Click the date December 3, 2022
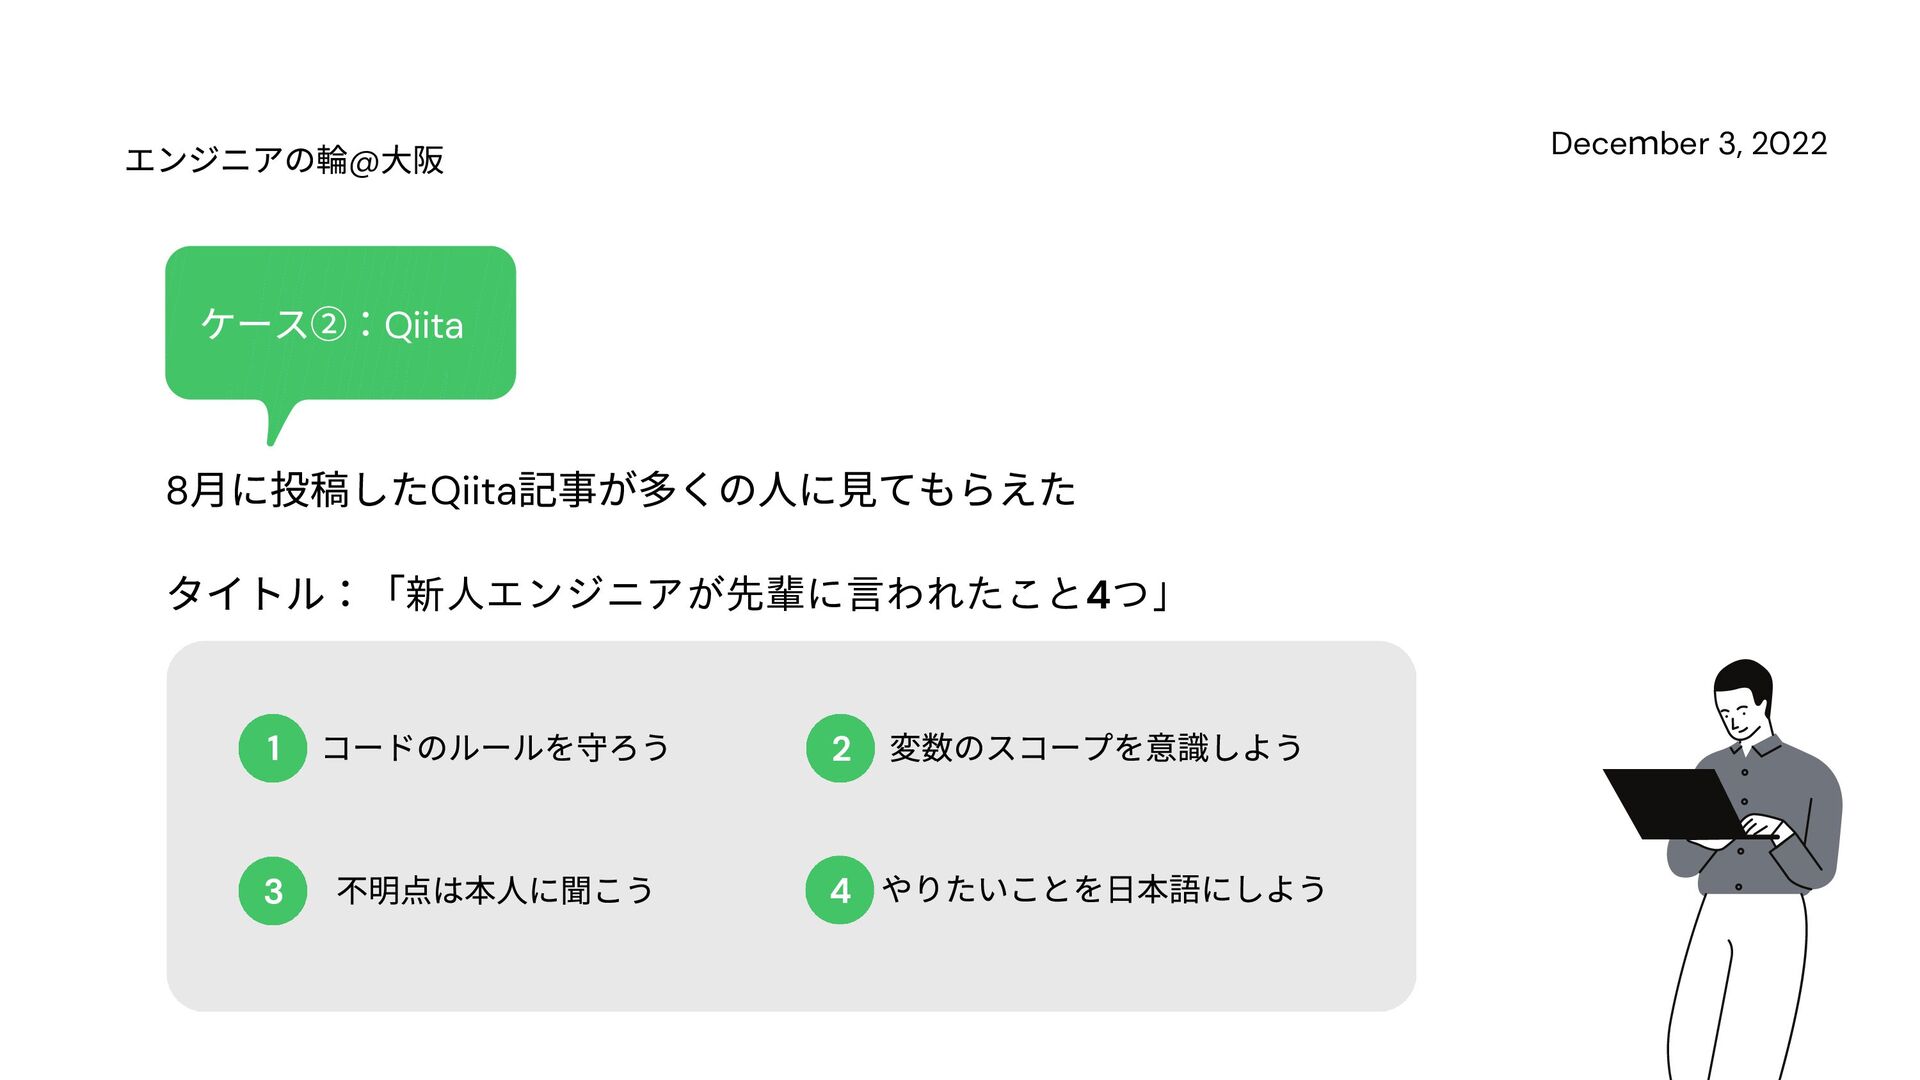The height and width of the screenshot is (1080, 1920). click(1689, 144)
